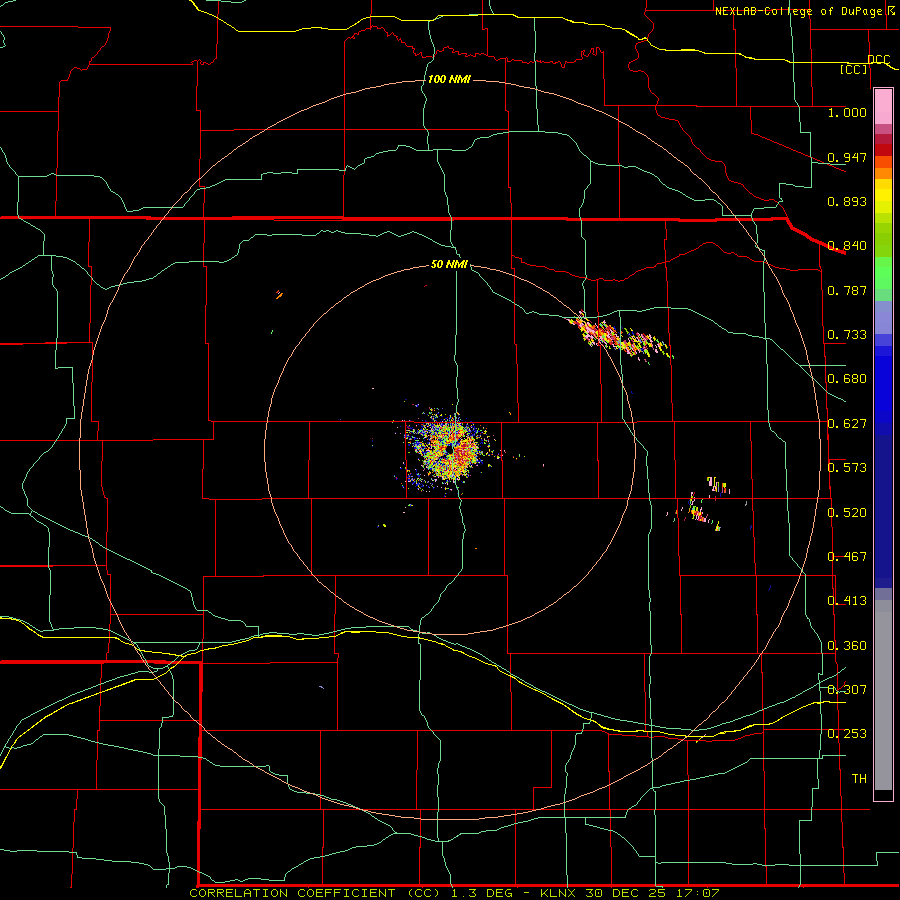Click the 50 NMI range ring label

pos(449,265)
